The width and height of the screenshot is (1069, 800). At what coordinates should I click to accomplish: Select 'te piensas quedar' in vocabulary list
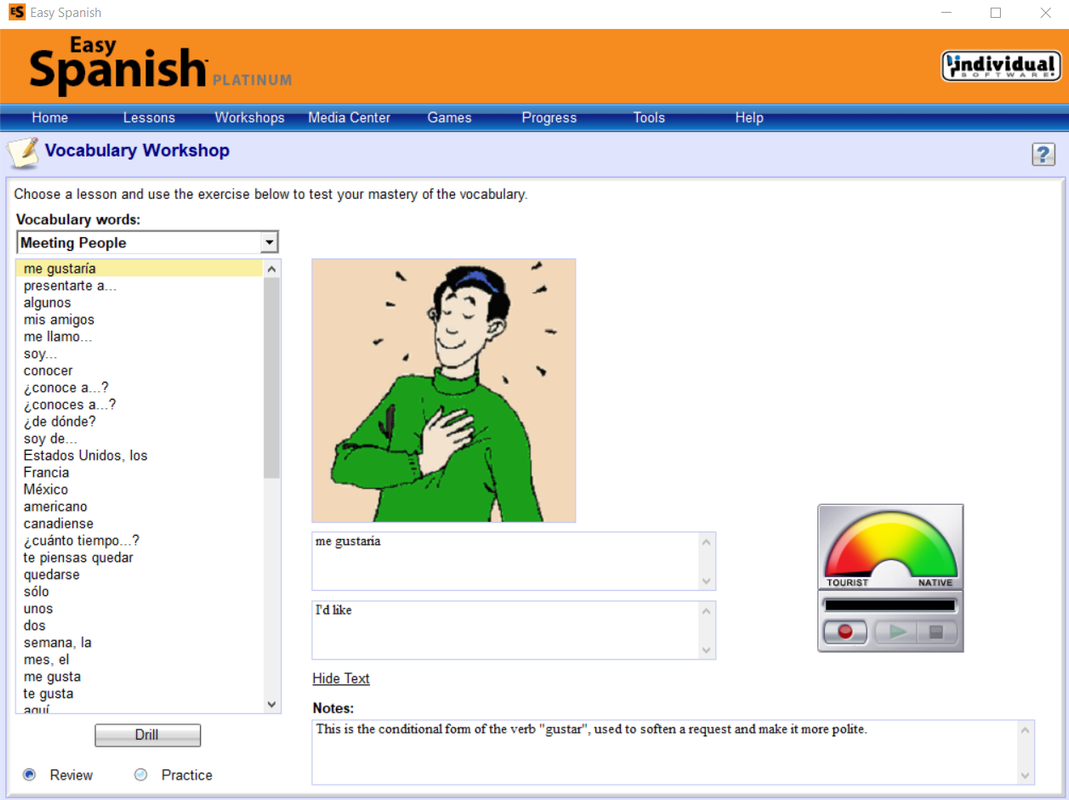139,558
